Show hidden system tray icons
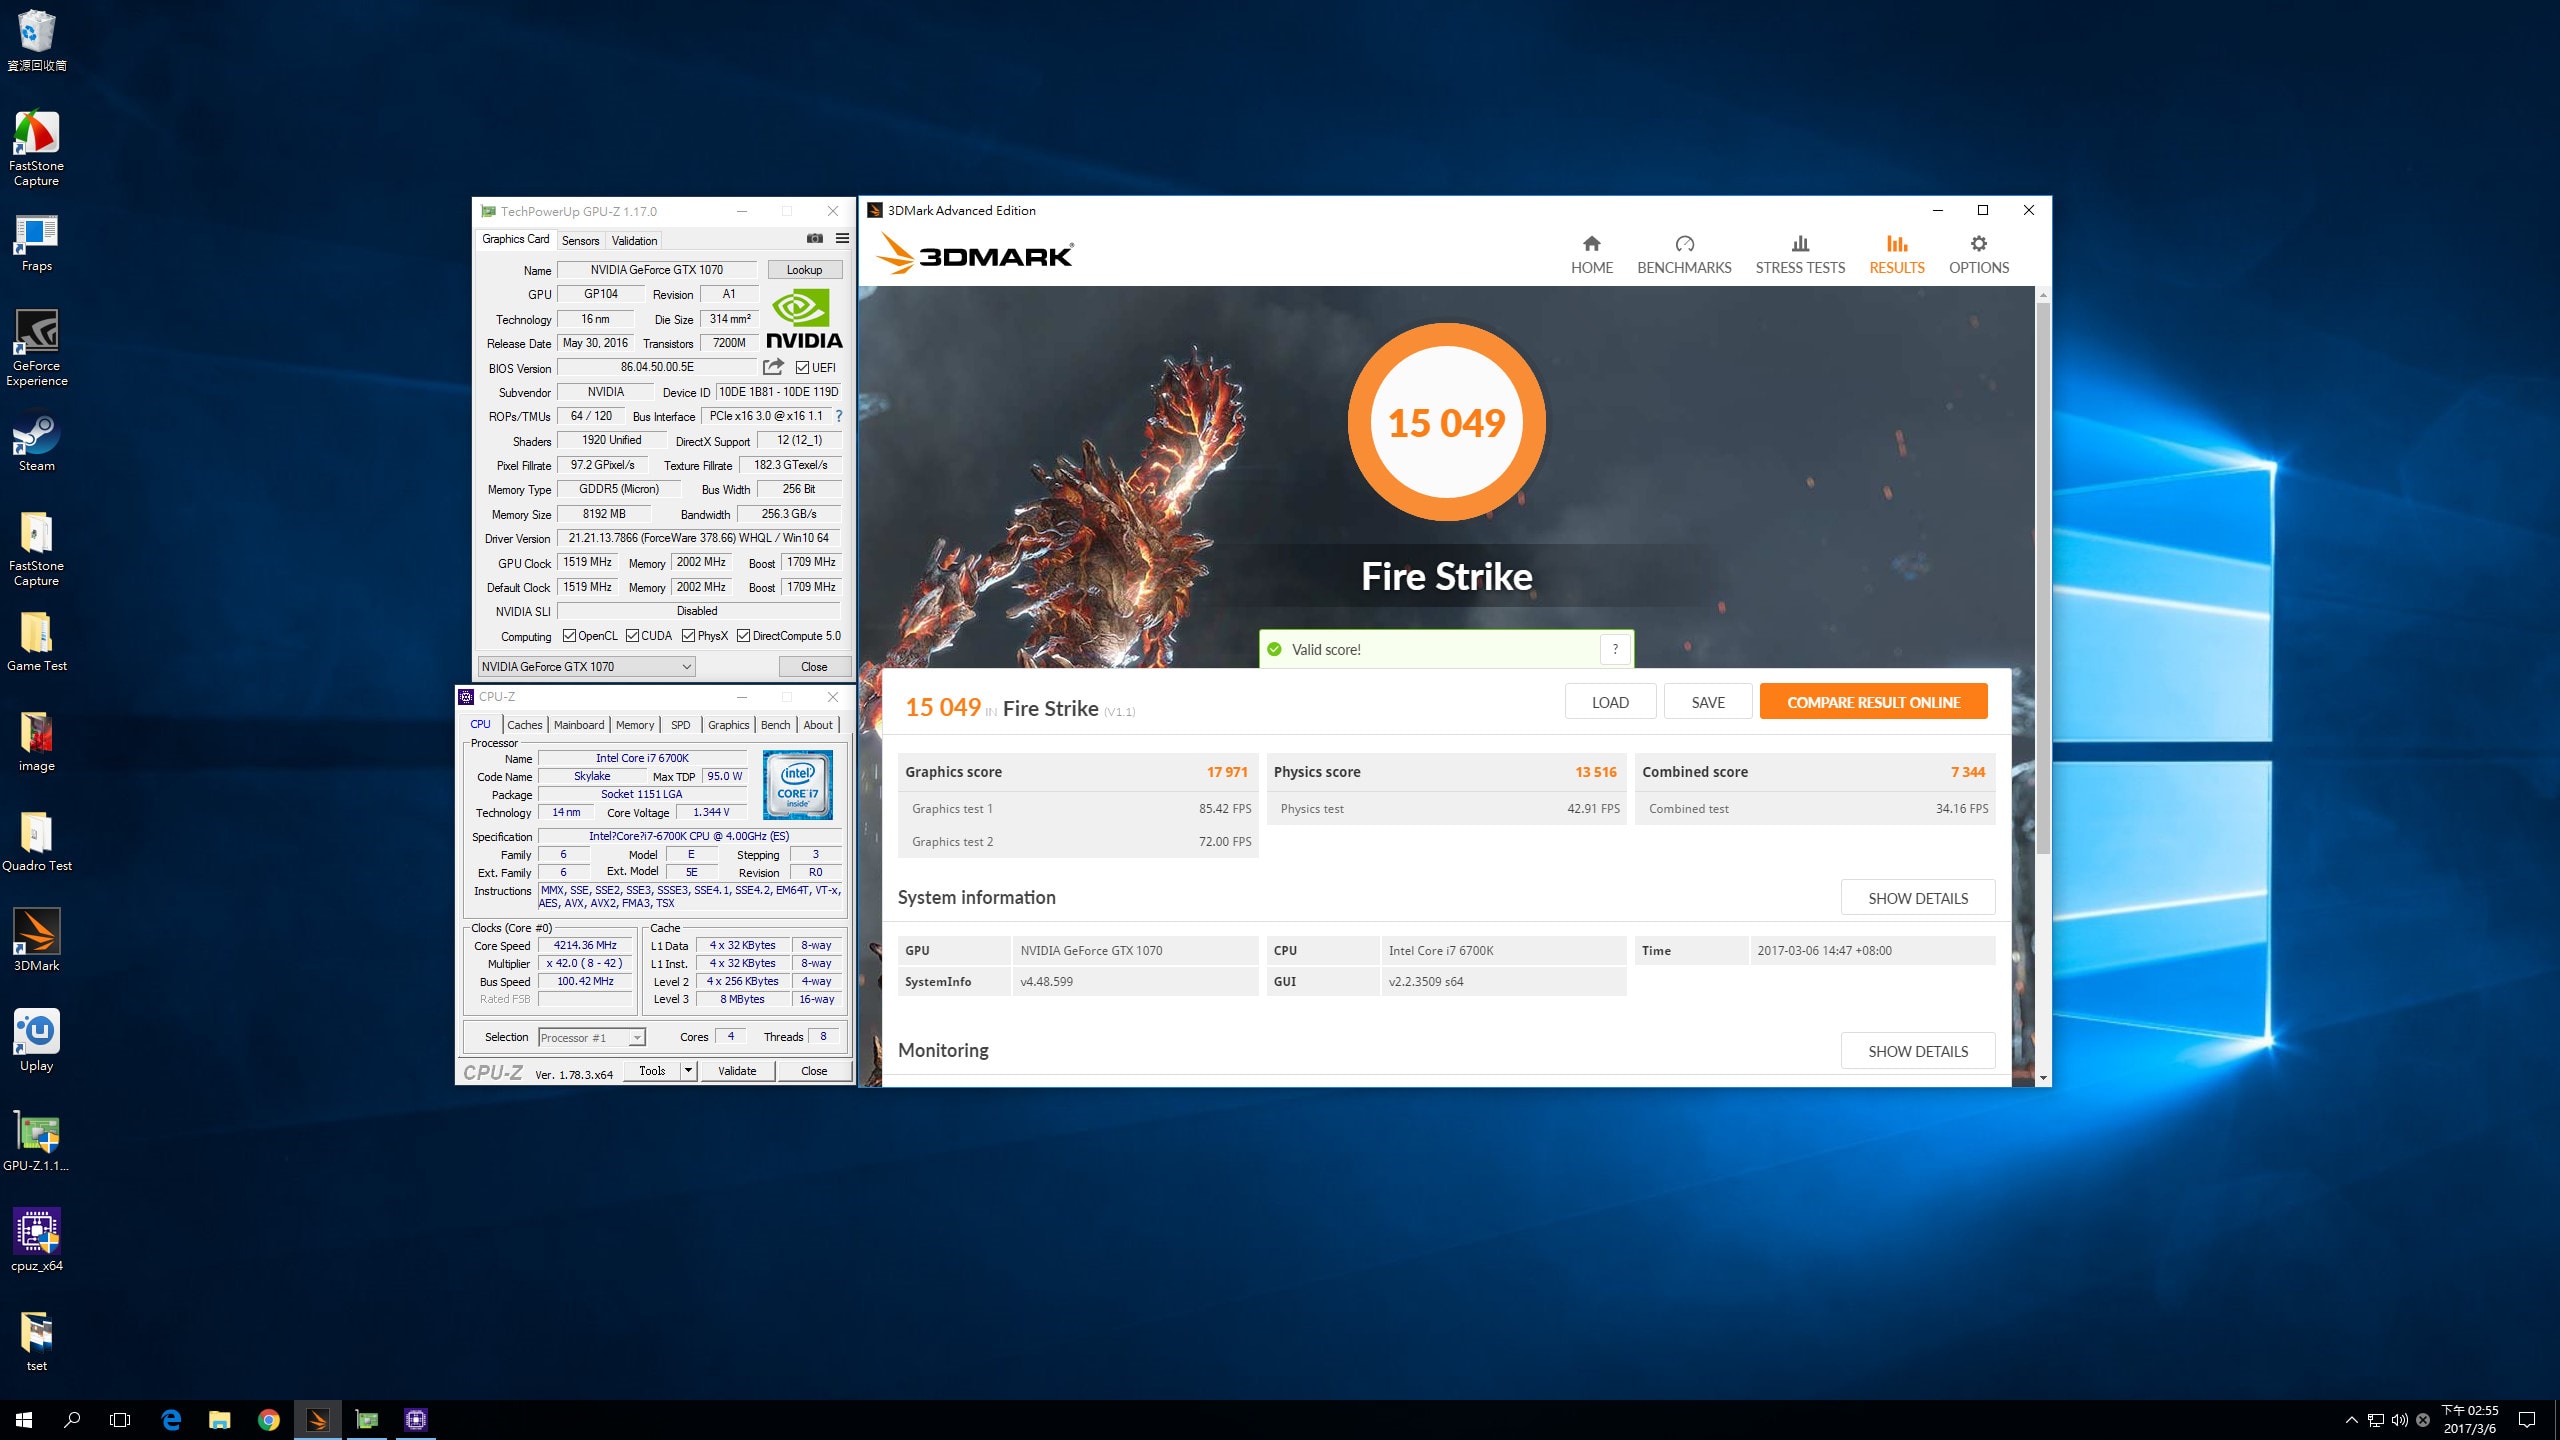 coord(2352,1420)
